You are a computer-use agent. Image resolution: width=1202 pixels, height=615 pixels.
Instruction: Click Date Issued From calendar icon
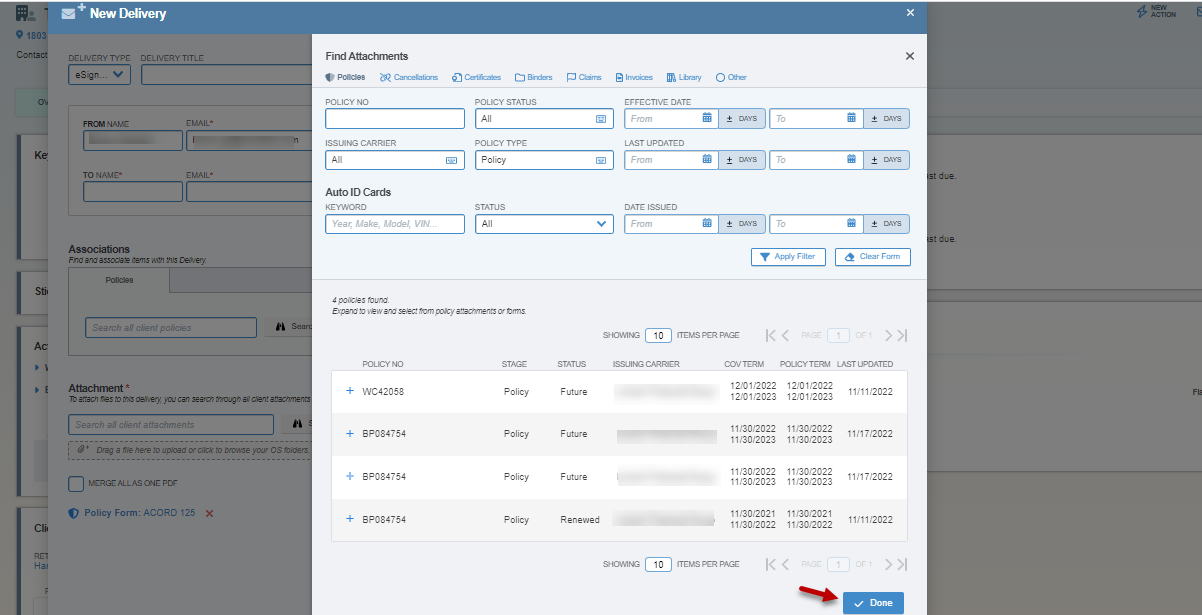coord(707,224)
